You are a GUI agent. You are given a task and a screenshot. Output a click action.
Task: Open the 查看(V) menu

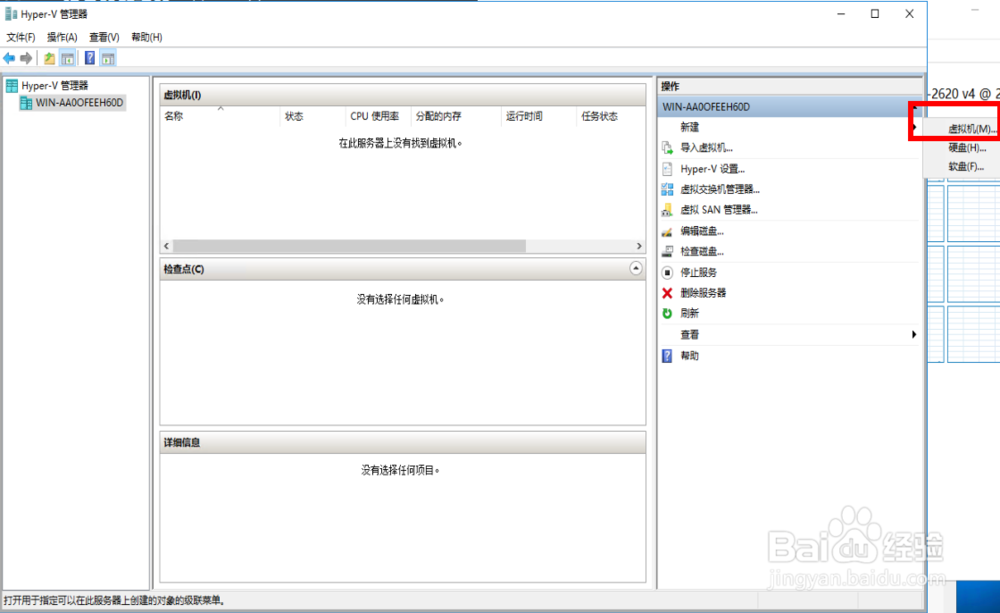104,37
